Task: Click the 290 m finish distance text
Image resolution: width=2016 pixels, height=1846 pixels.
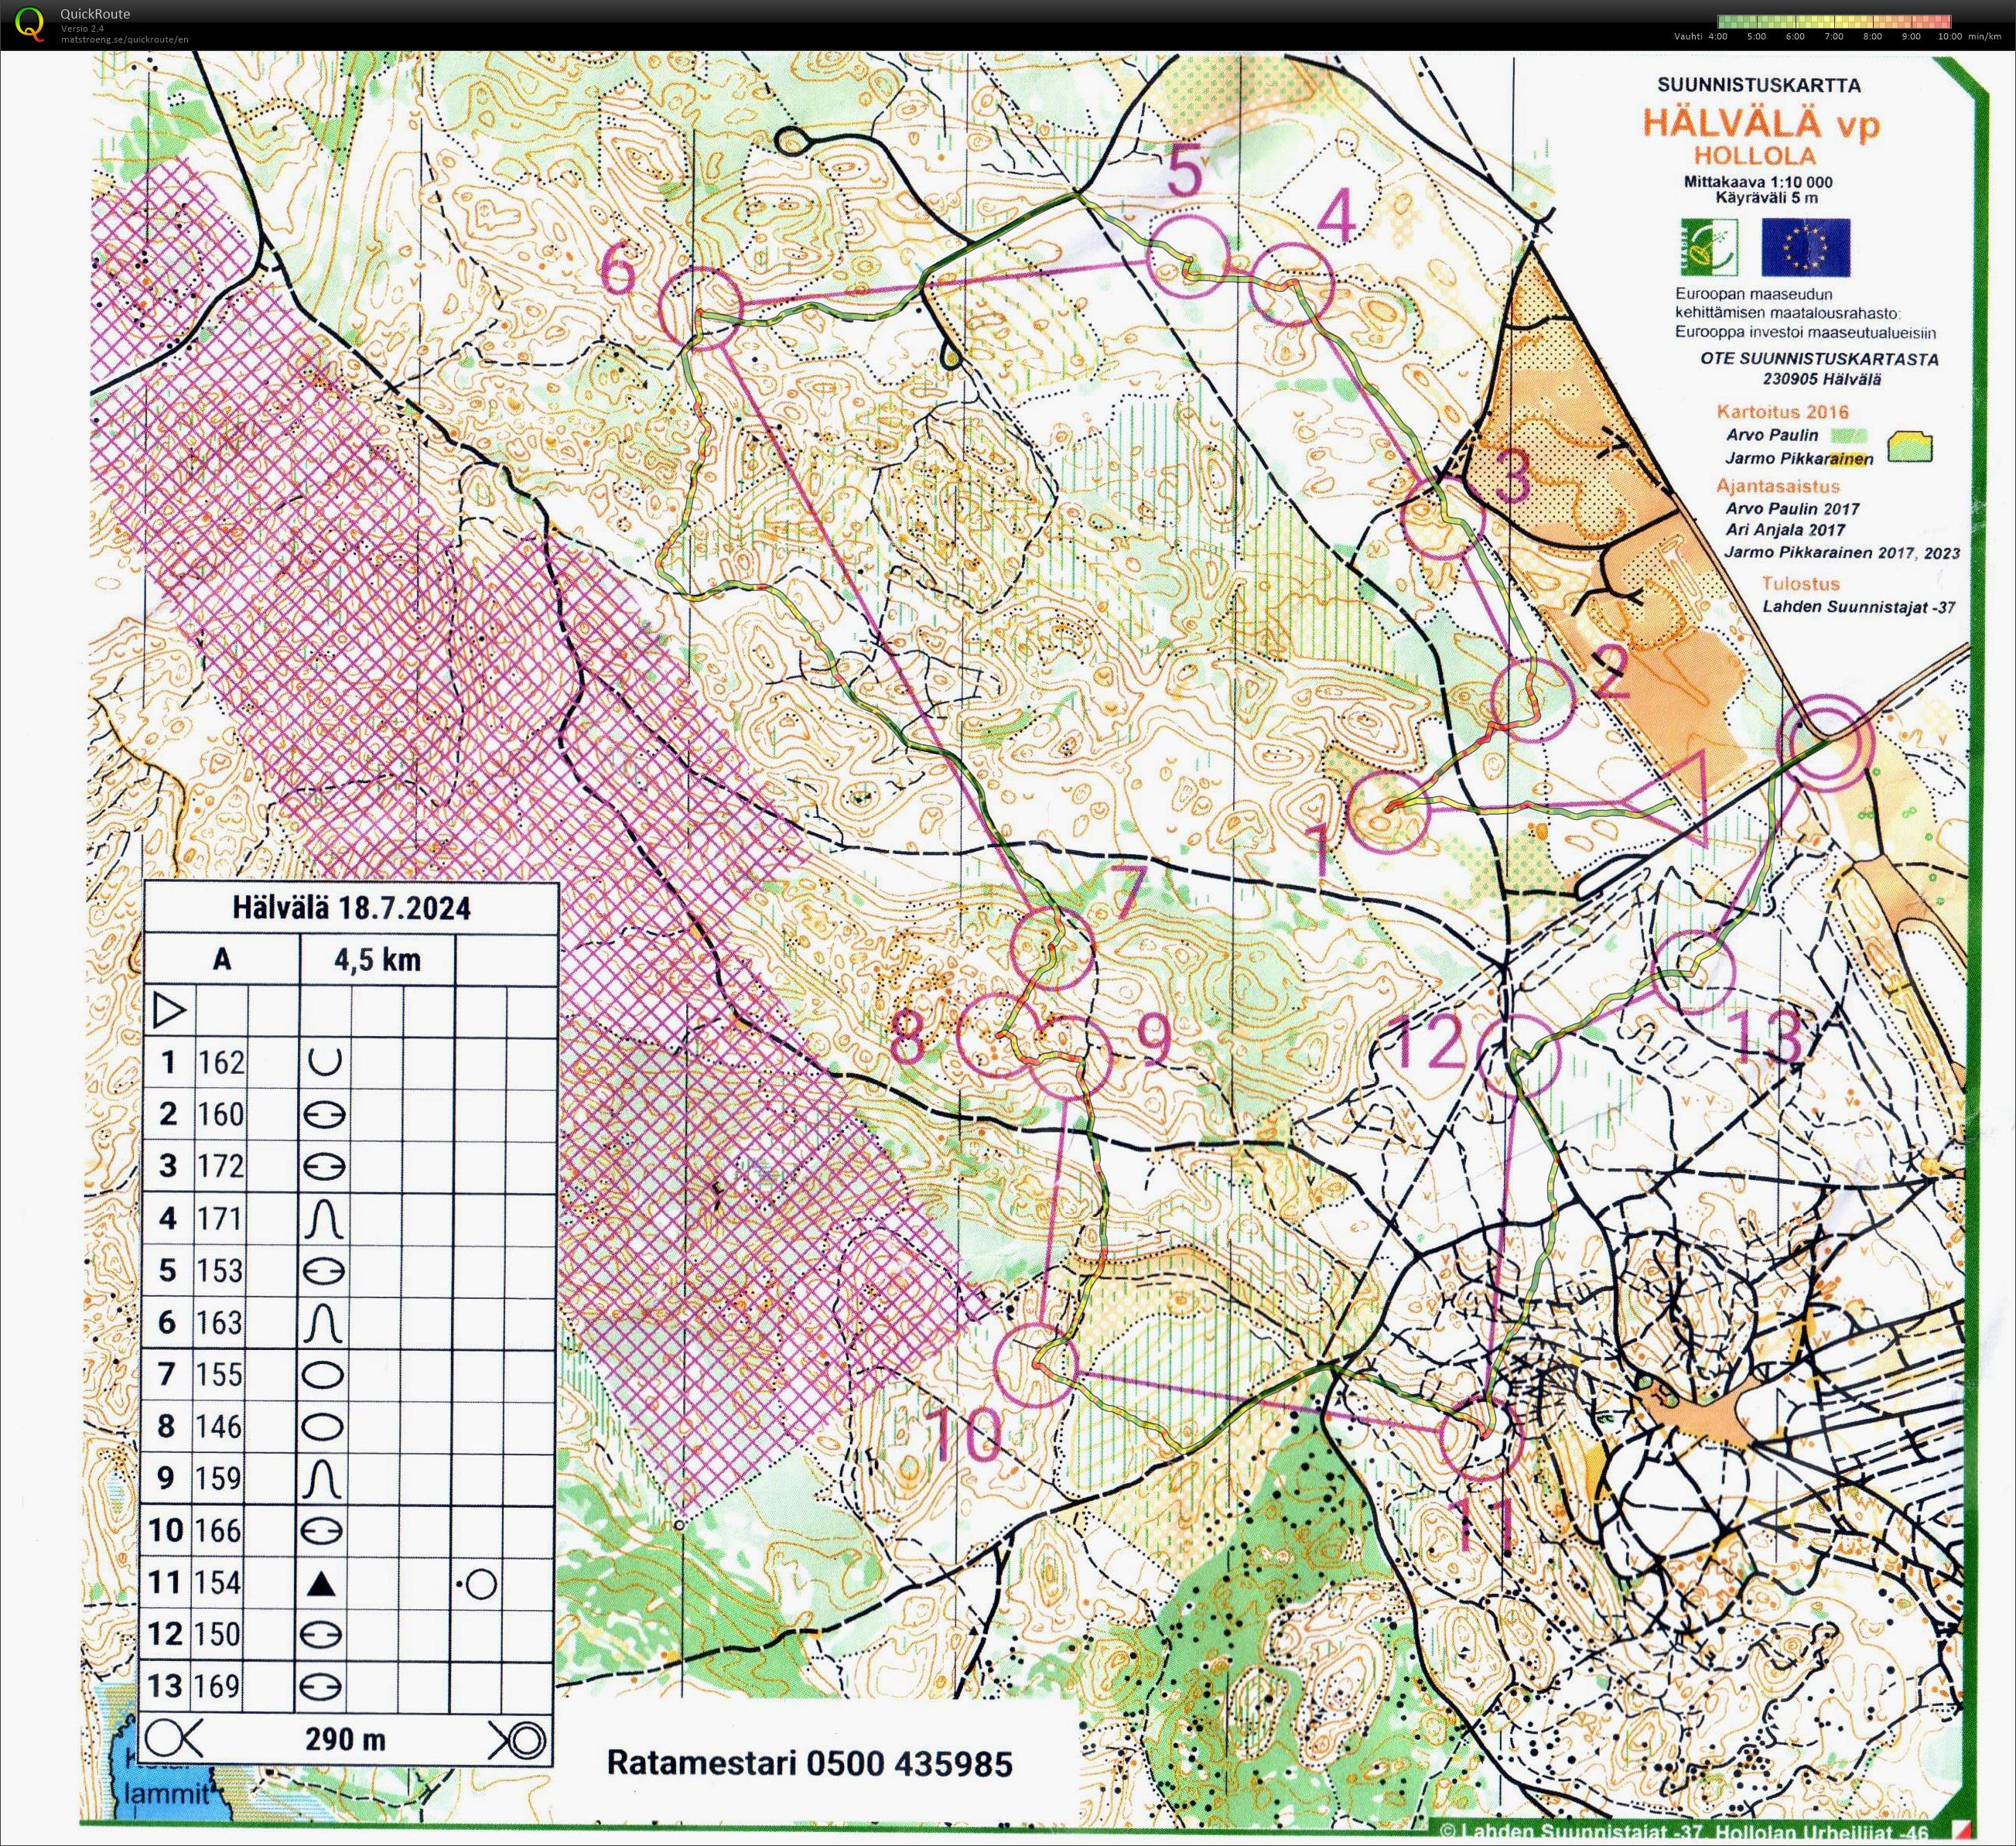Action: 346,1739
